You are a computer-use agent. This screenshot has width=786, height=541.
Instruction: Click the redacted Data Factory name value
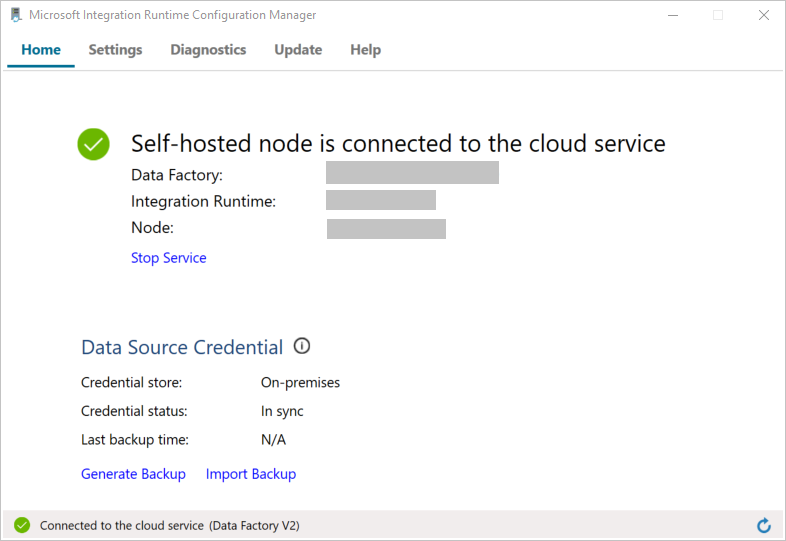coord(412,173)
